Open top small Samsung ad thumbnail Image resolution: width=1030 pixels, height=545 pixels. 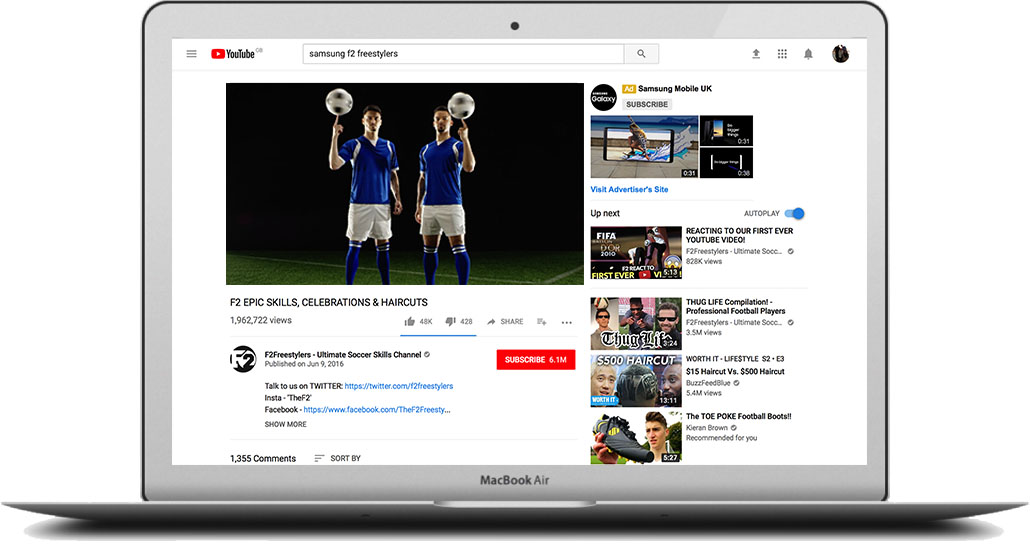[x=727, y=131]
